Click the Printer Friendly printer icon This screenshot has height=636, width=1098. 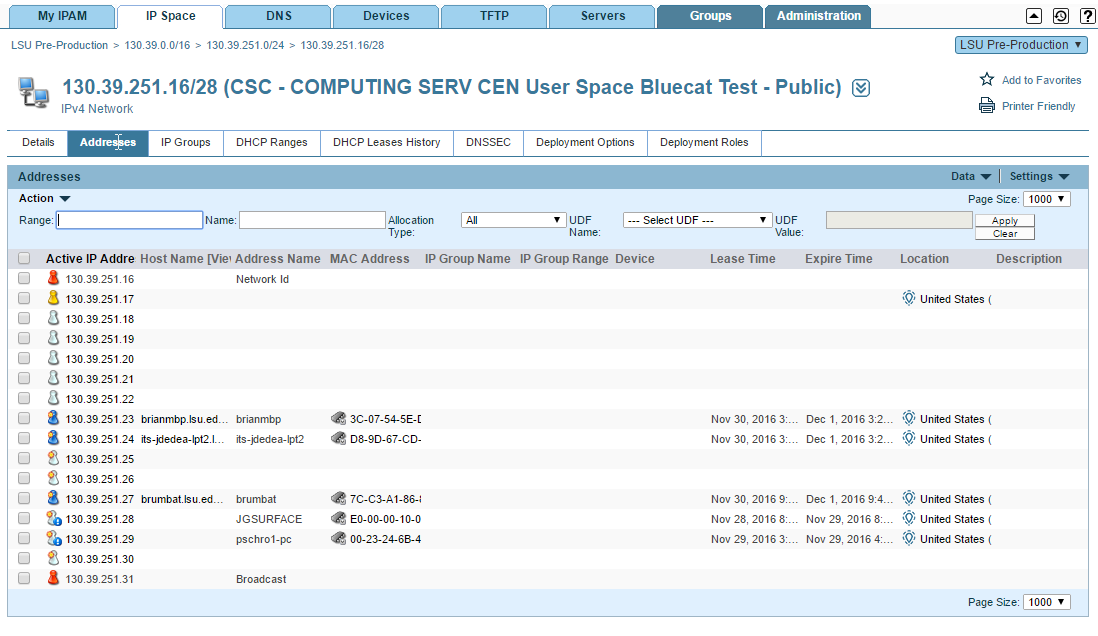click(987, 106)
